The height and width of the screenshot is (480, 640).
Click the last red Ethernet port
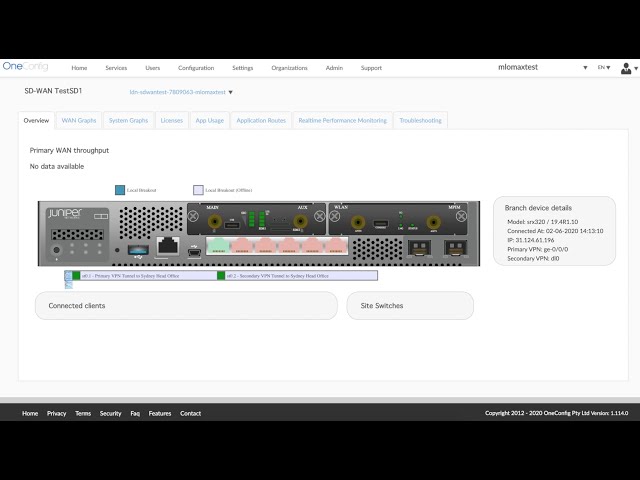point(336,246)
